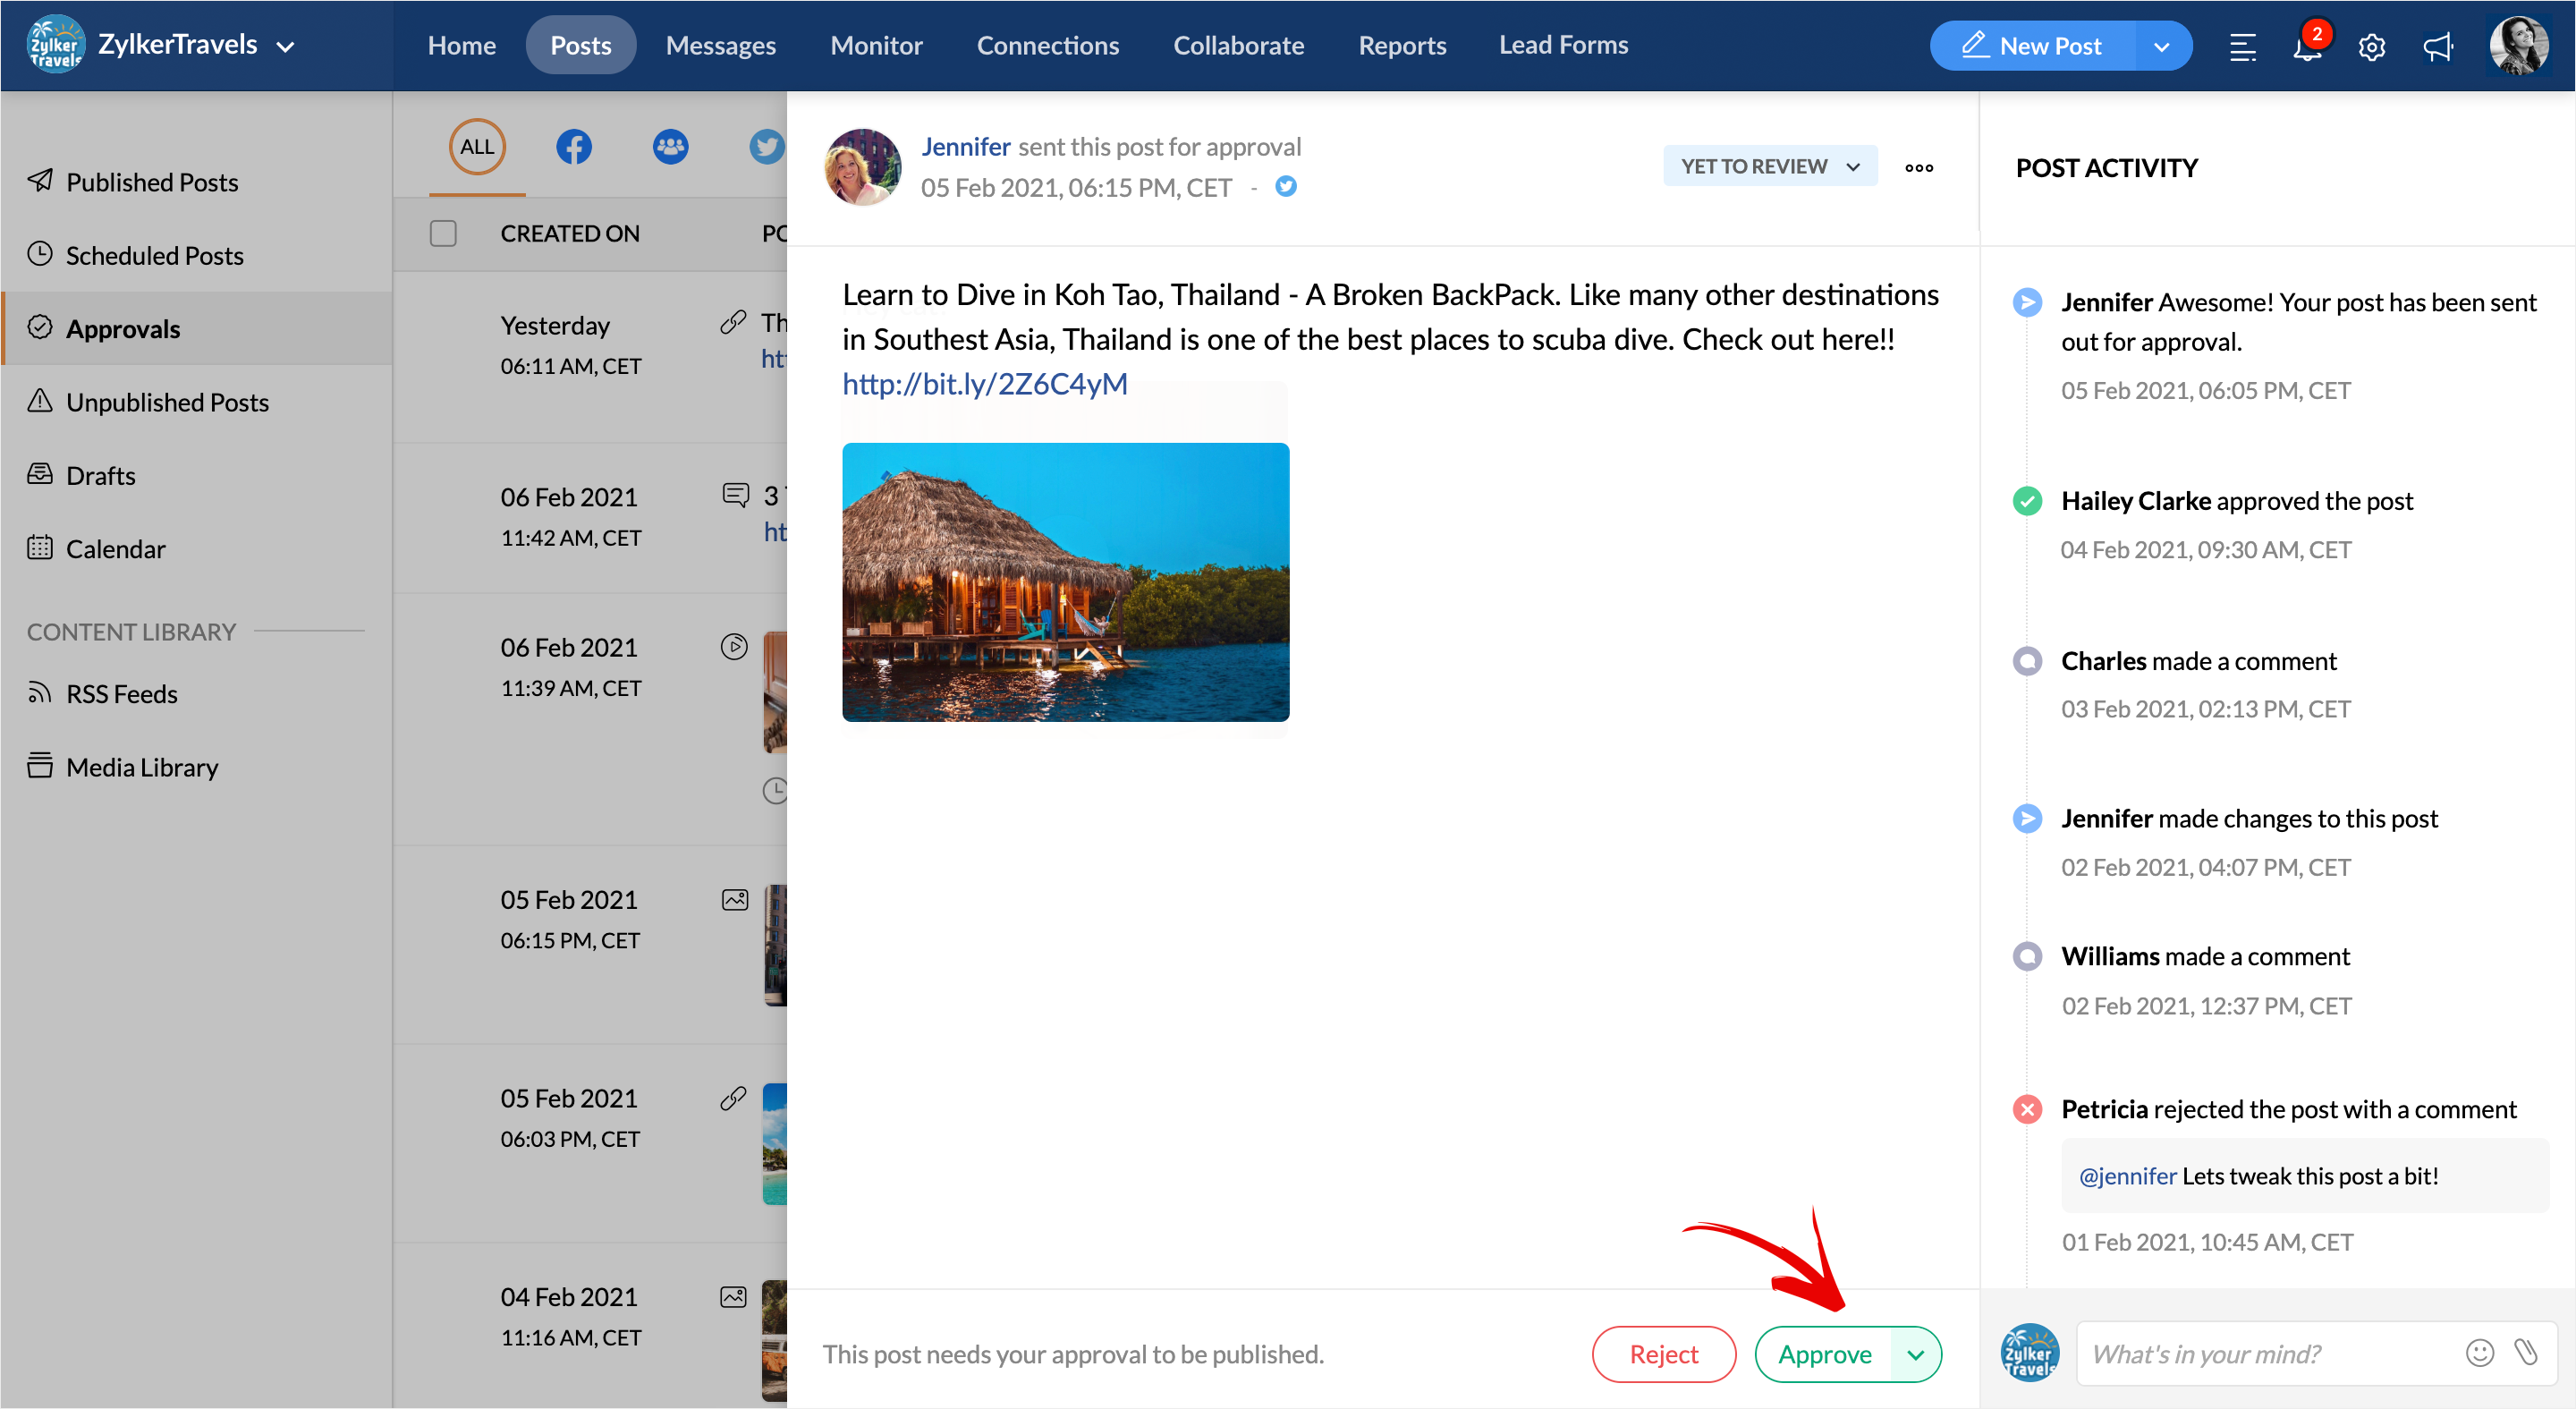This screenshot has height=1409, width=2576.
Task: Select the ALL networks filter
Action: 477,147
